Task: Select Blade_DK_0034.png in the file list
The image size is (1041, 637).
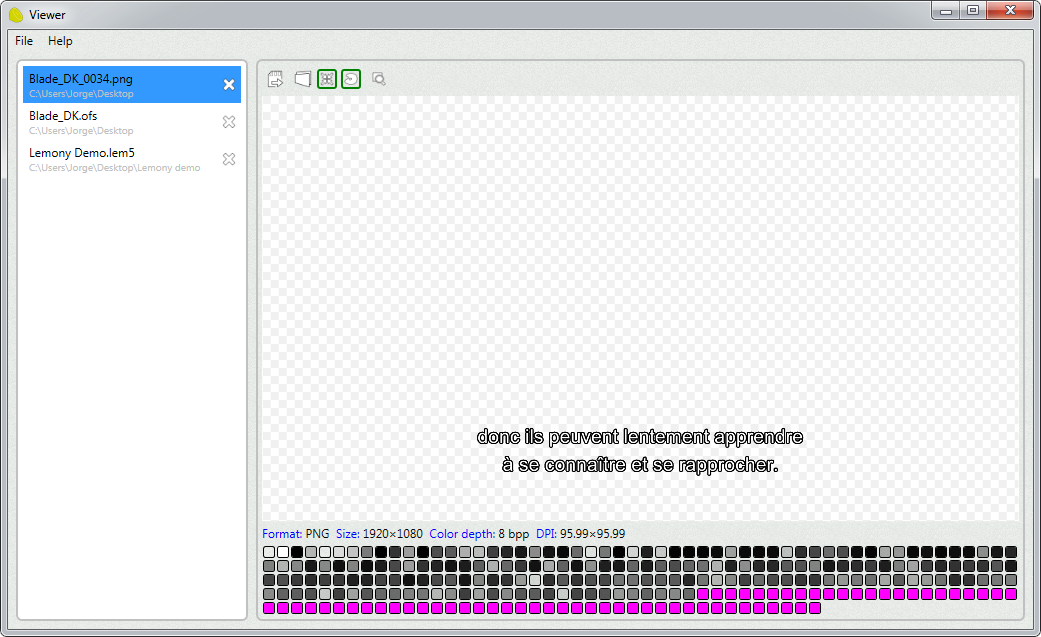Action: pos(132,84)
